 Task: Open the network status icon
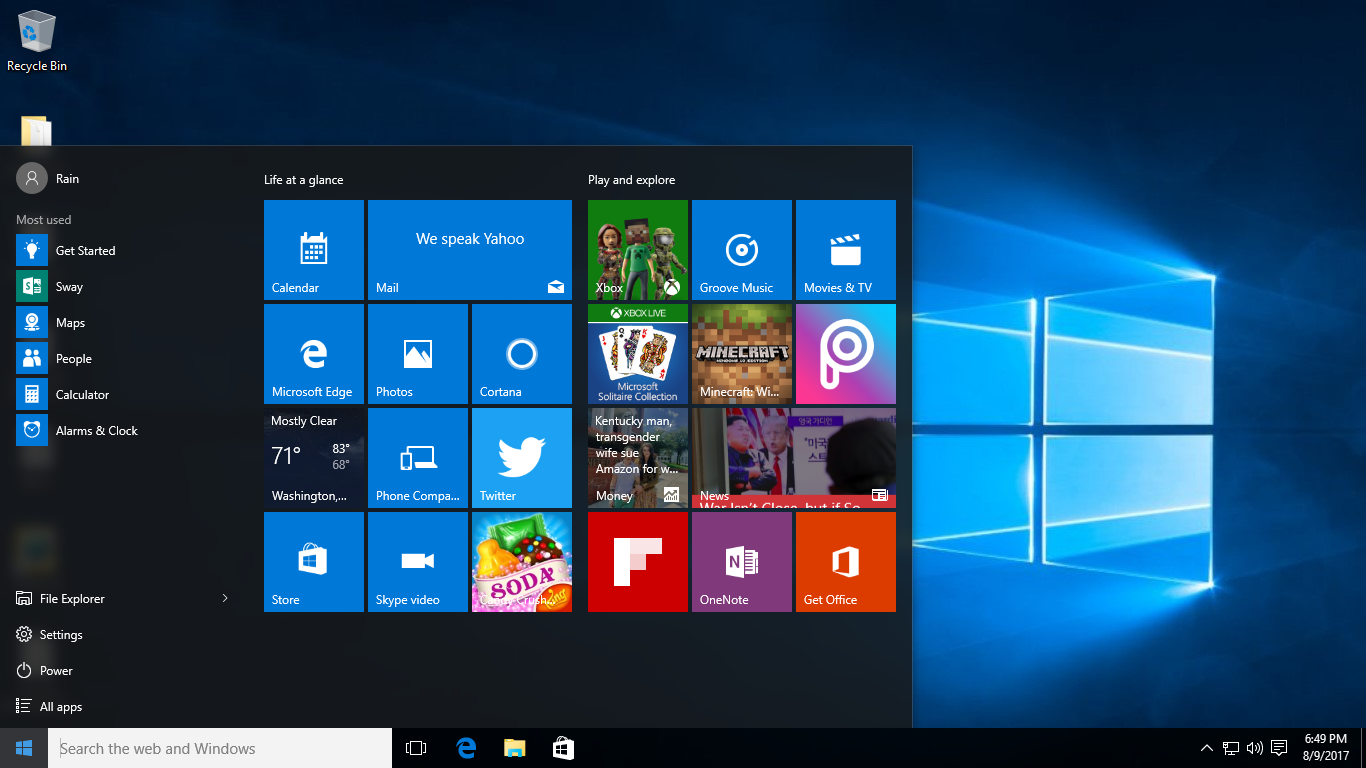[x=1231, y=748]
